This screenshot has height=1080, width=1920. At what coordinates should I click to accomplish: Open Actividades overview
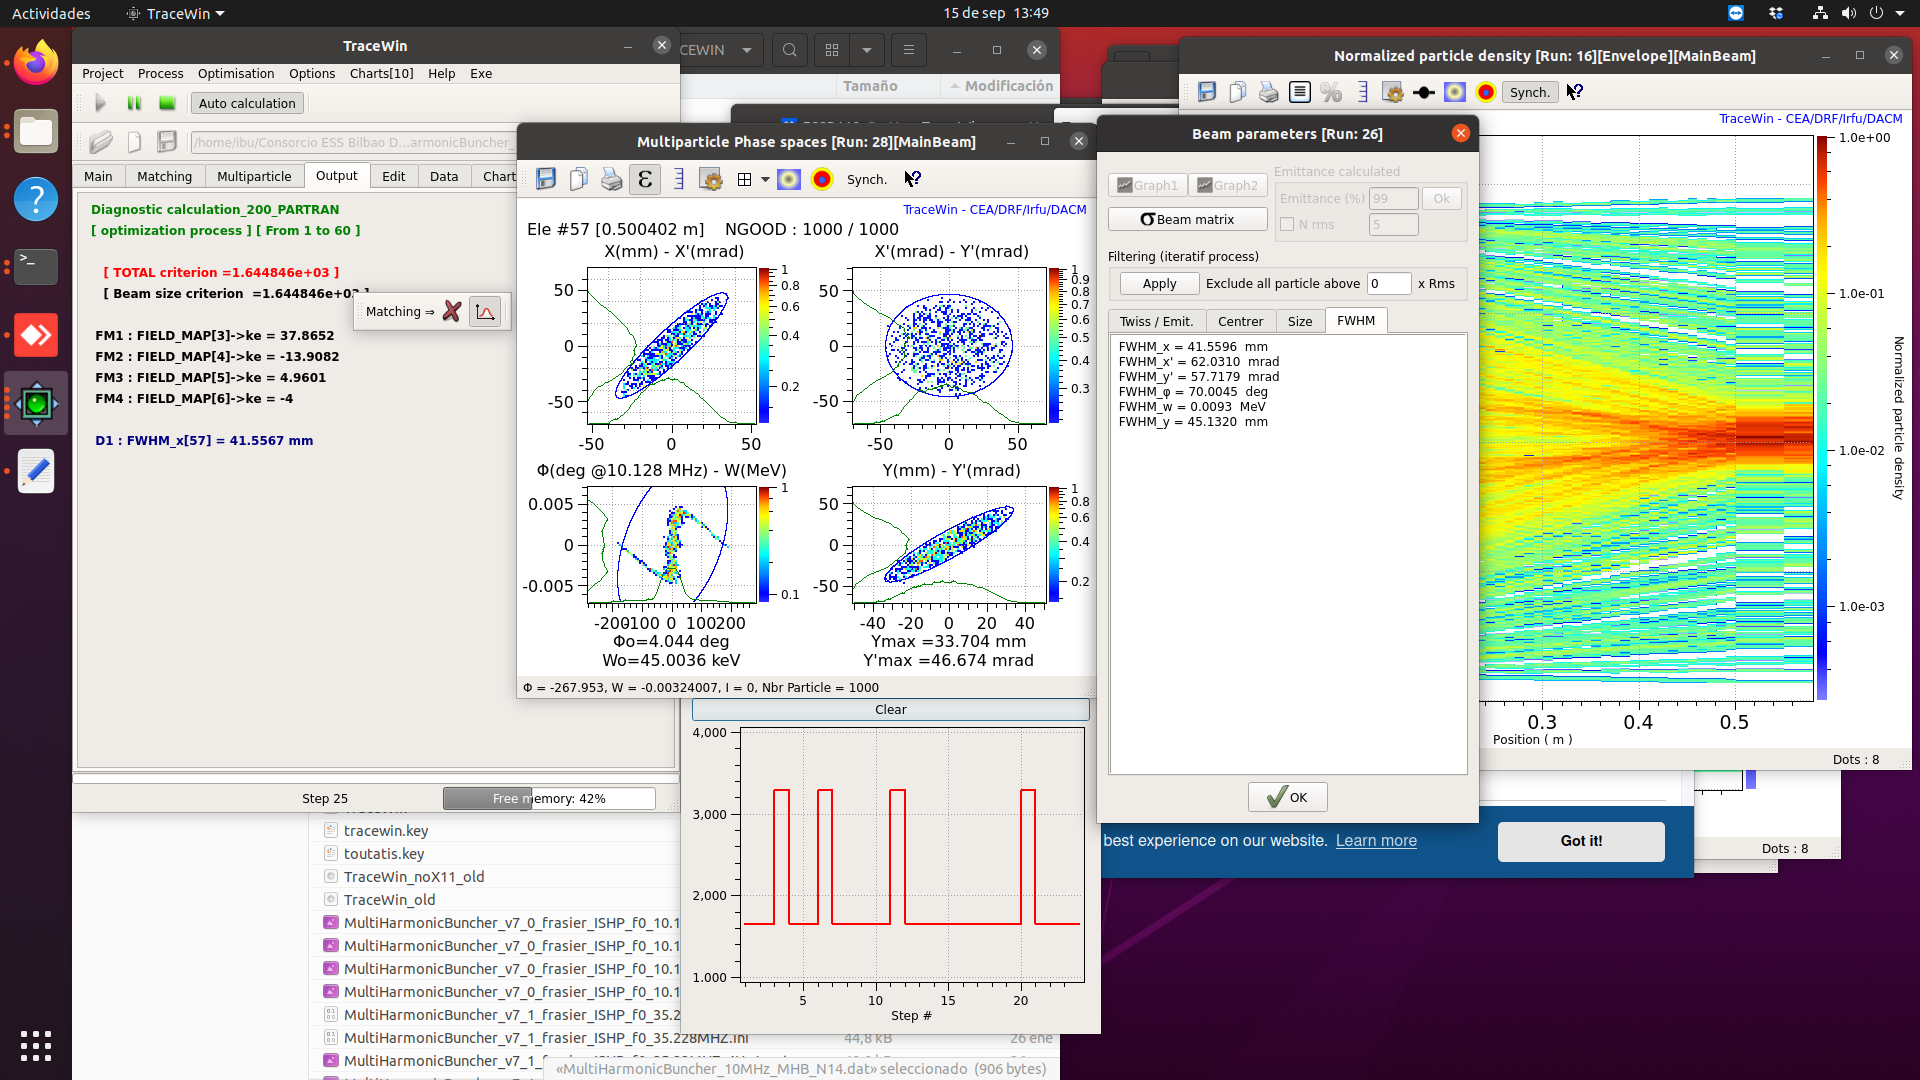coord(51,13)
